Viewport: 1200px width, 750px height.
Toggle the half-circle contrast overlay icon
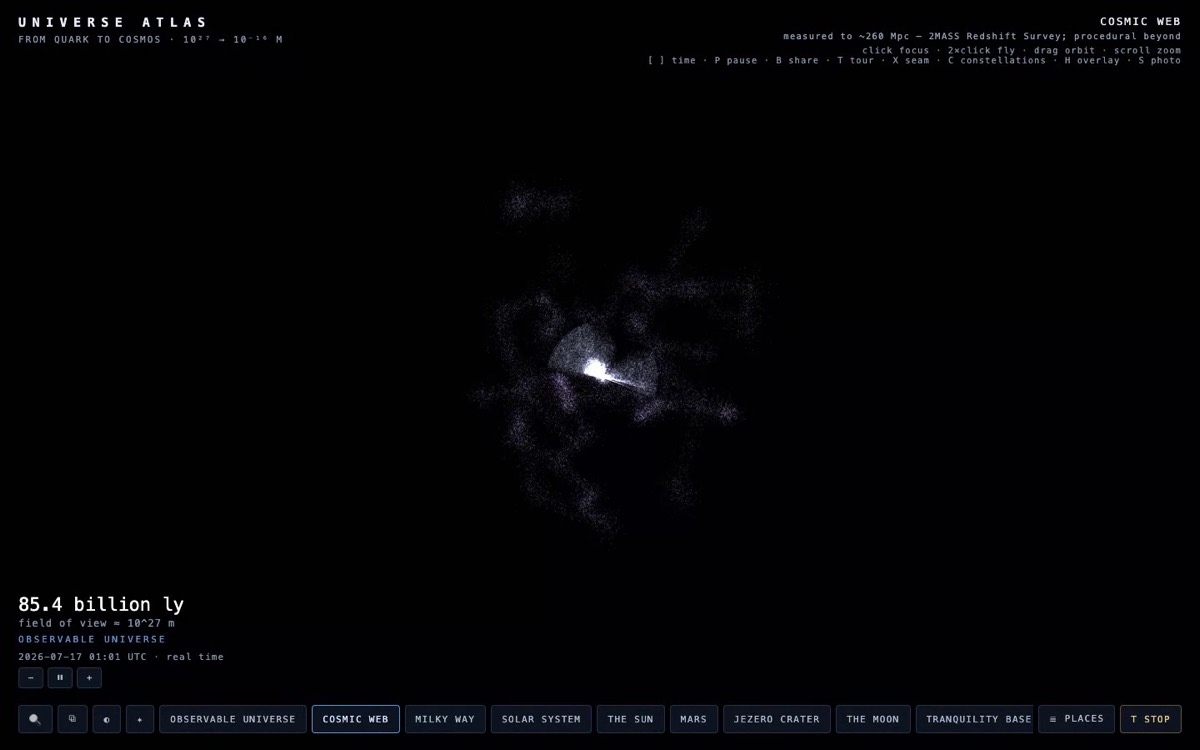[x=107, y=719]
